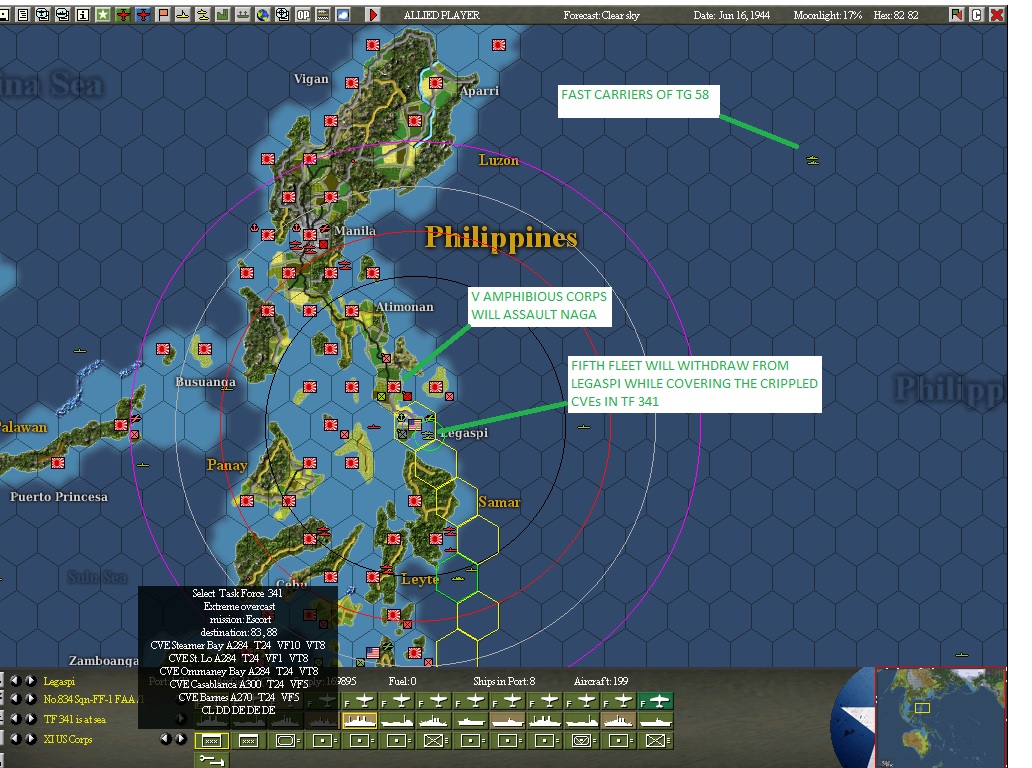Click the red plane on green background icon
The image size is (1032, 768).
click(x=123, y=14)
